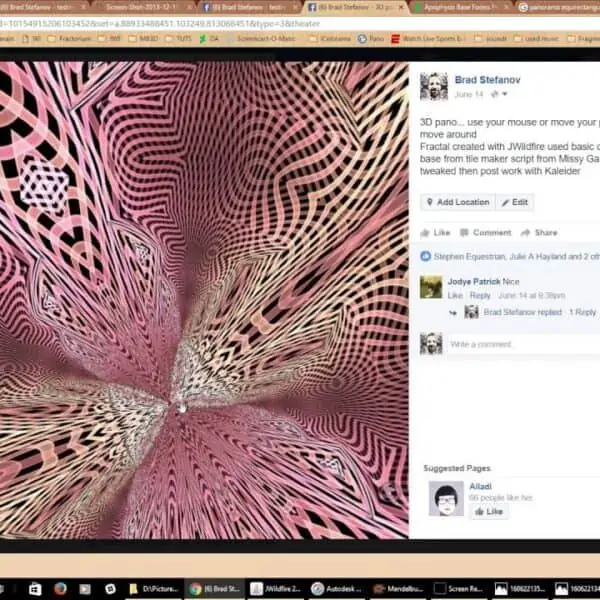This screenshot has width=600, height=600.
Task: Click the speech bubble Comment icon
Action: point(464,233)
